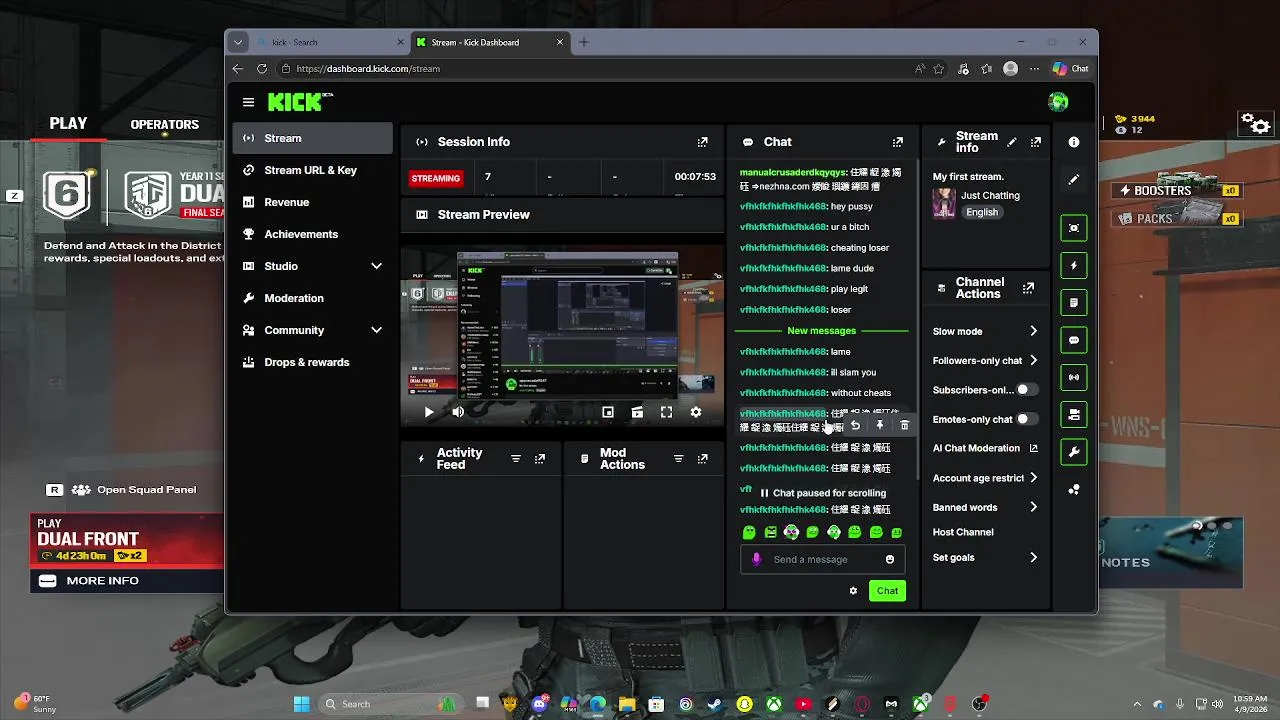Play the stream preview
Screen dimensions: 1280x720
pos(429,412)
